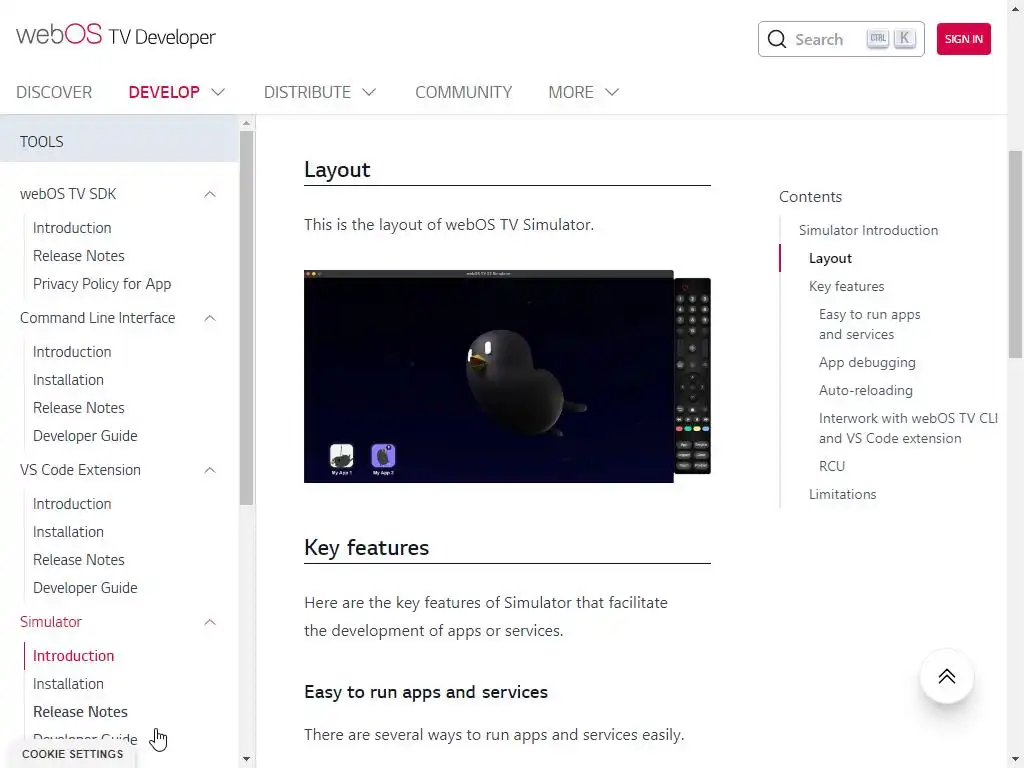1024x768 pixels.
Task: Open Installation under Command Line Interface
Action: click(68, 380)
